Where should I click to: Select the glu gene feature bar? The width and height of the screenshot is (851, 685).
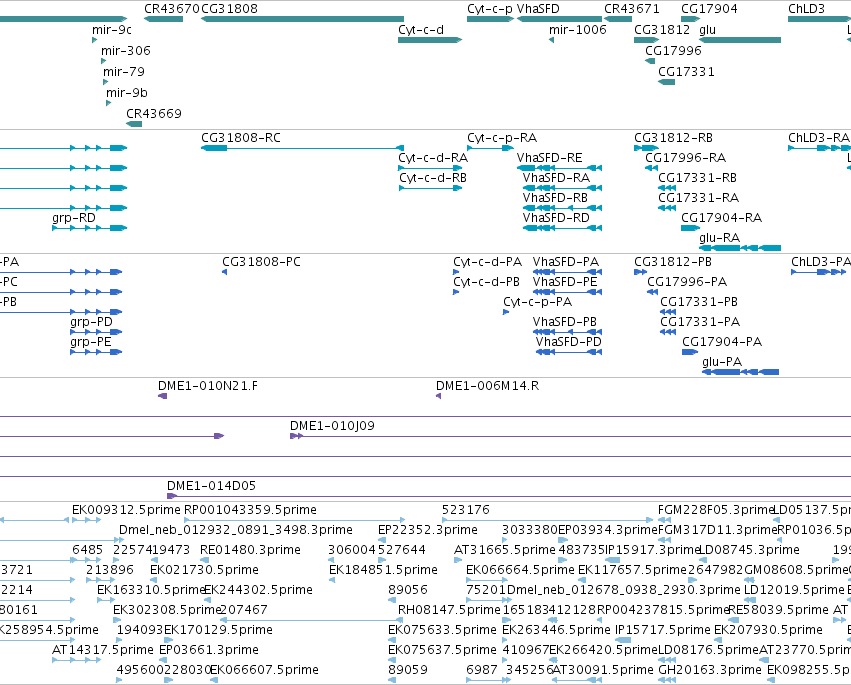coord(740,40)
